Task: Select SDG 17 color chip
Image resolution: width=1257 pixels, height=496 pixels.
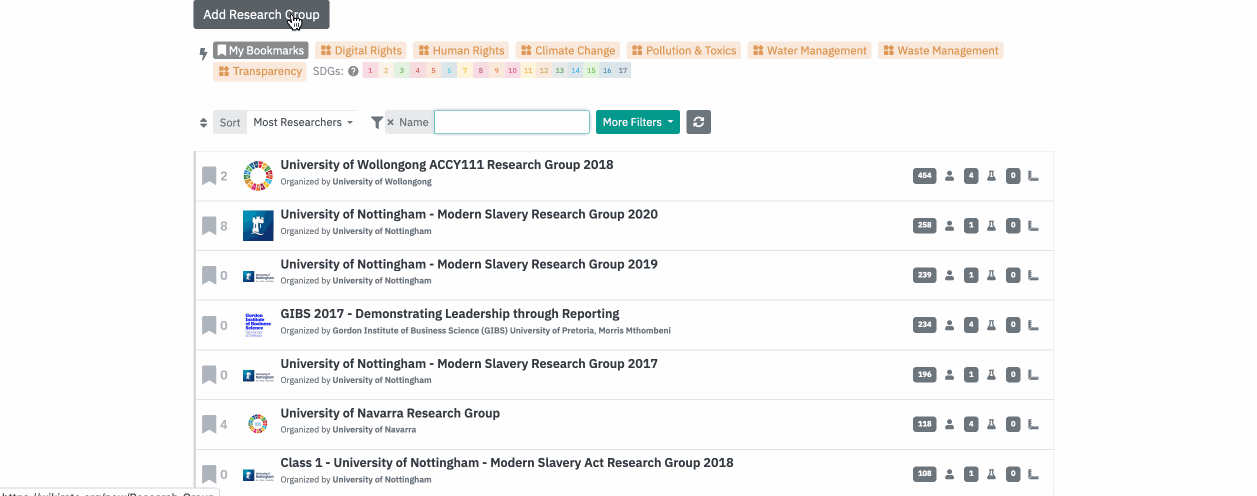Action: [x=624, y=71]
